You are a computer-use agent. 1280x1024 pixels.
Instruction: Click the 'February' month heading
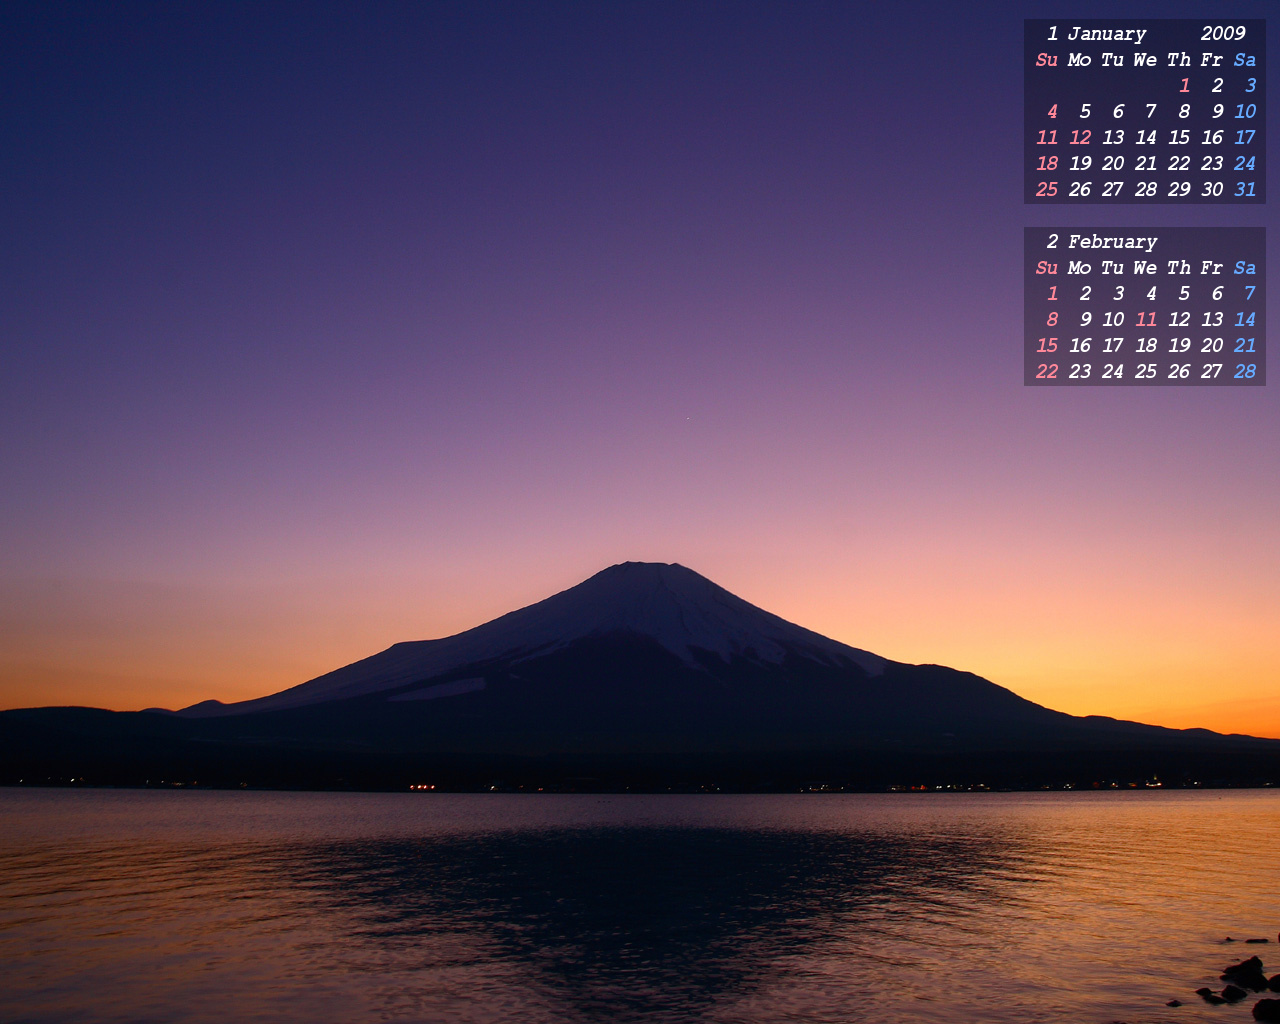tap(1113, 242)
